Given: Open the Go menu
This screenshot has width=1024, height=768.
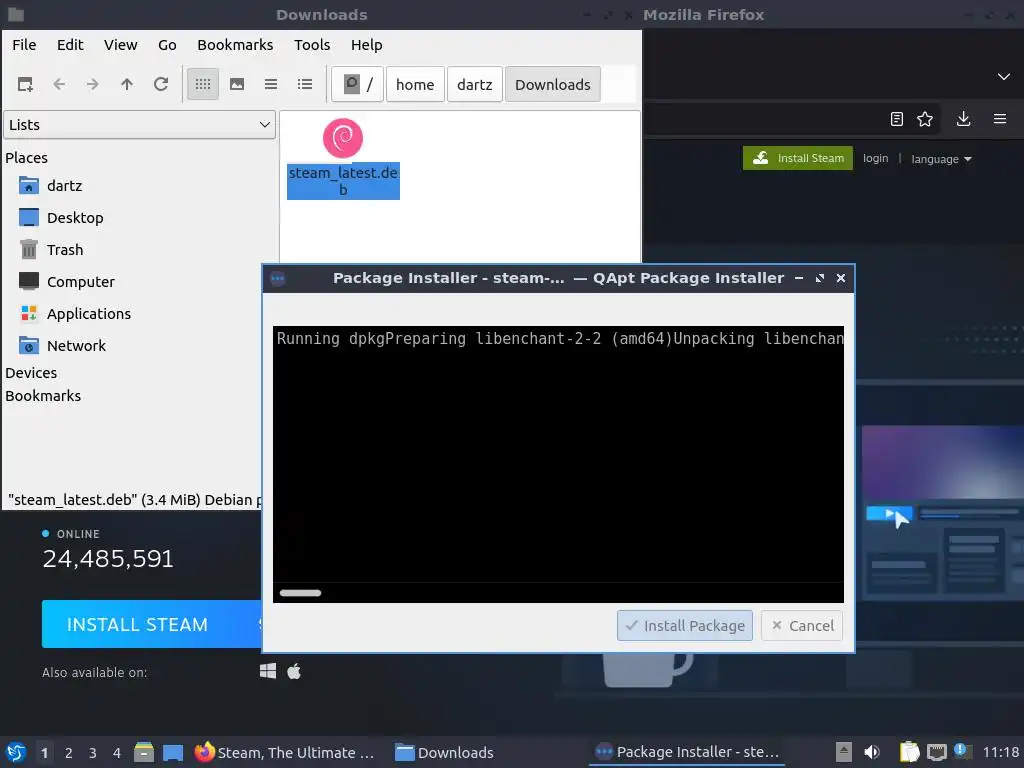Looking at the screenshot, I should click(x=167, y=45).
